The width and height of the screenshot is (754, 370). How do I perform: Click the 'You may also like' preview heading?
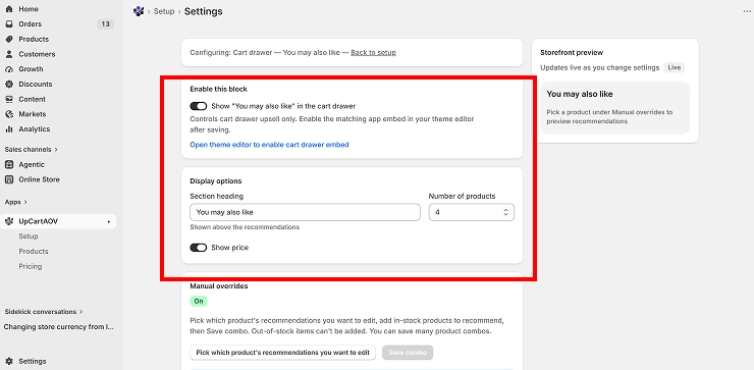click(x=579, y=94)
